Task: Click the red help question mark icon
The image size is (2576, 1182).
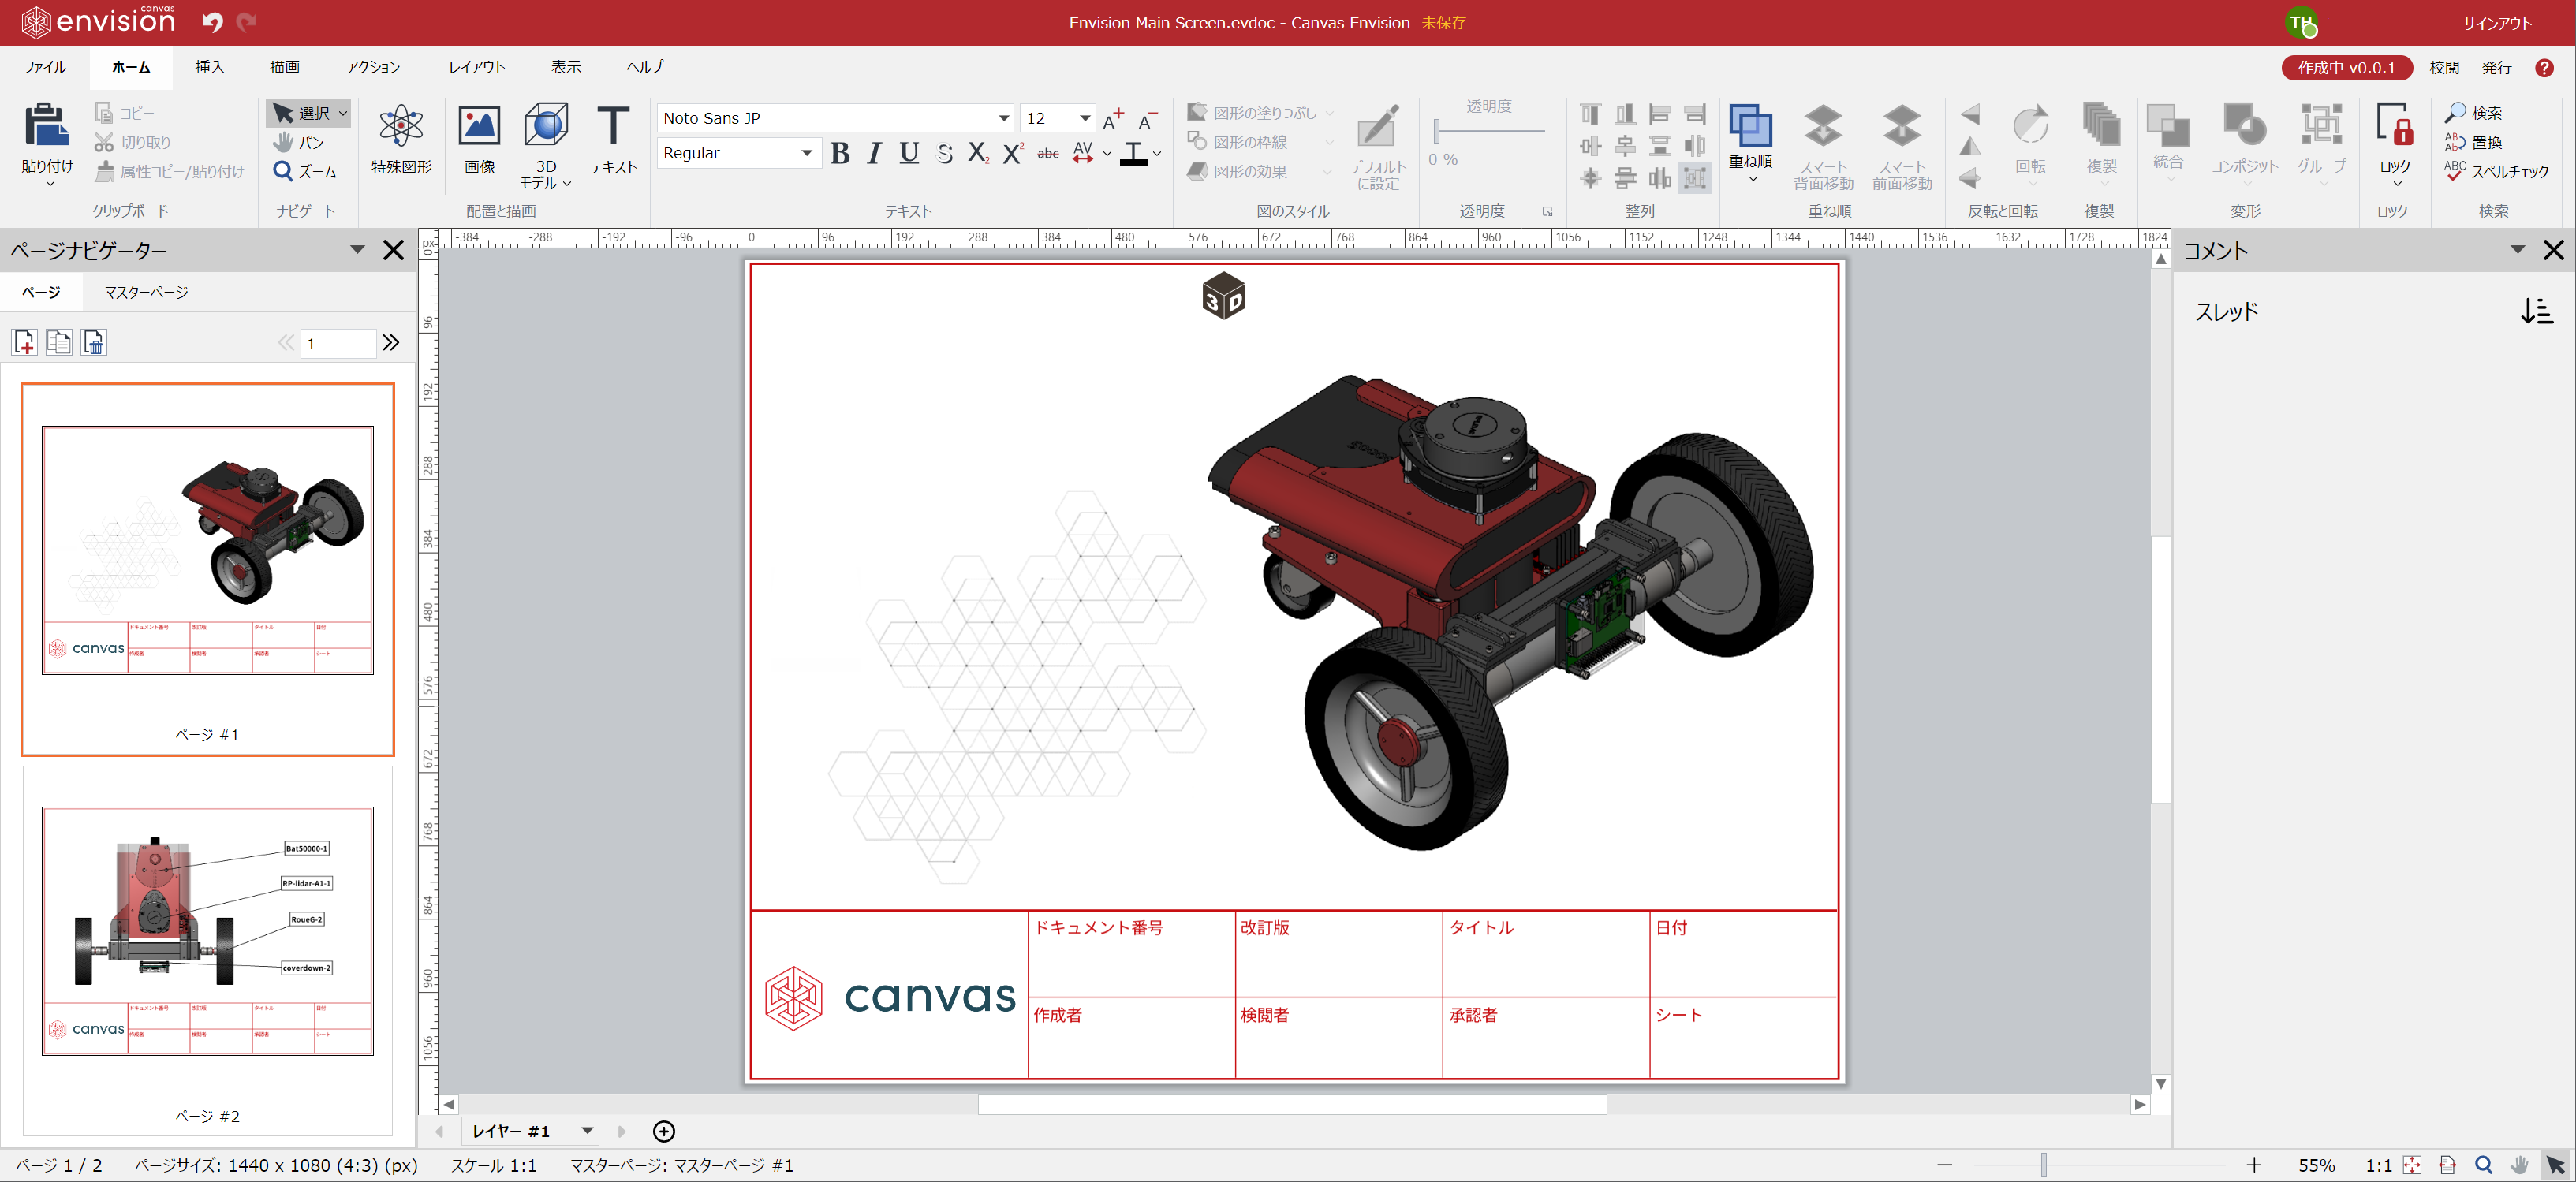Action: [2544, 67]
